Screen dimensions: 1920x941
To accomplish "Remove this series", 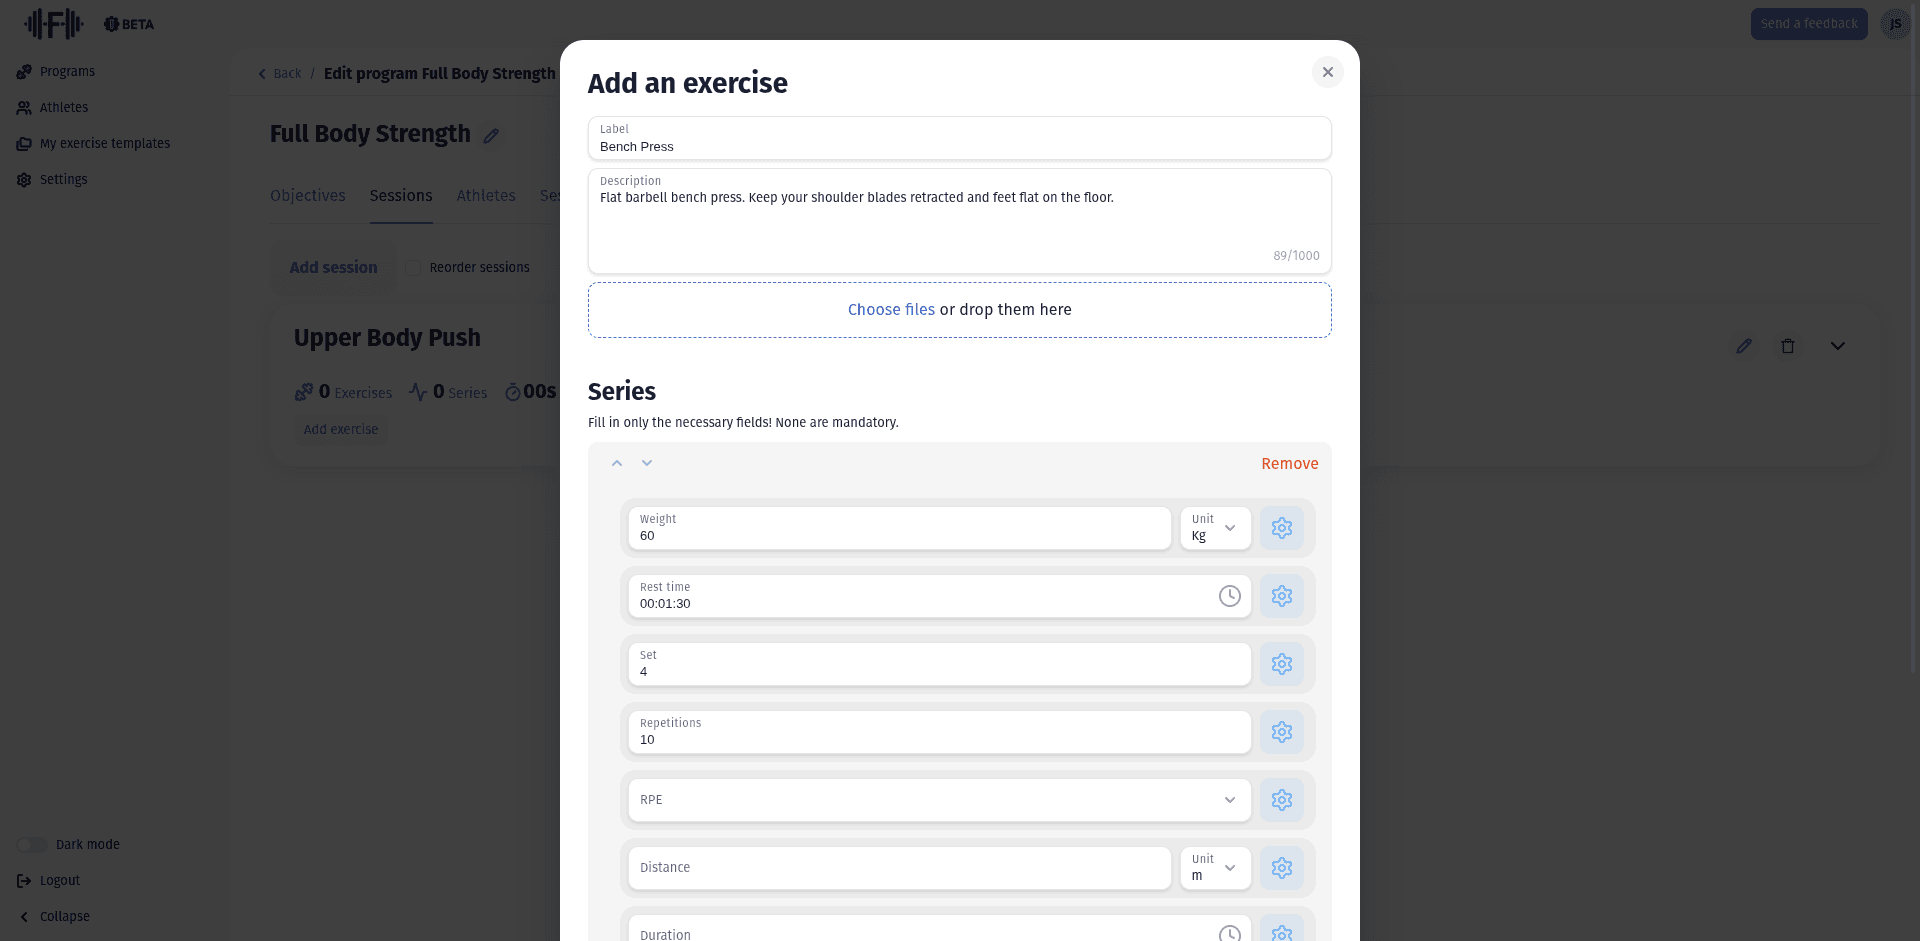I will (x=1289, y=464).
